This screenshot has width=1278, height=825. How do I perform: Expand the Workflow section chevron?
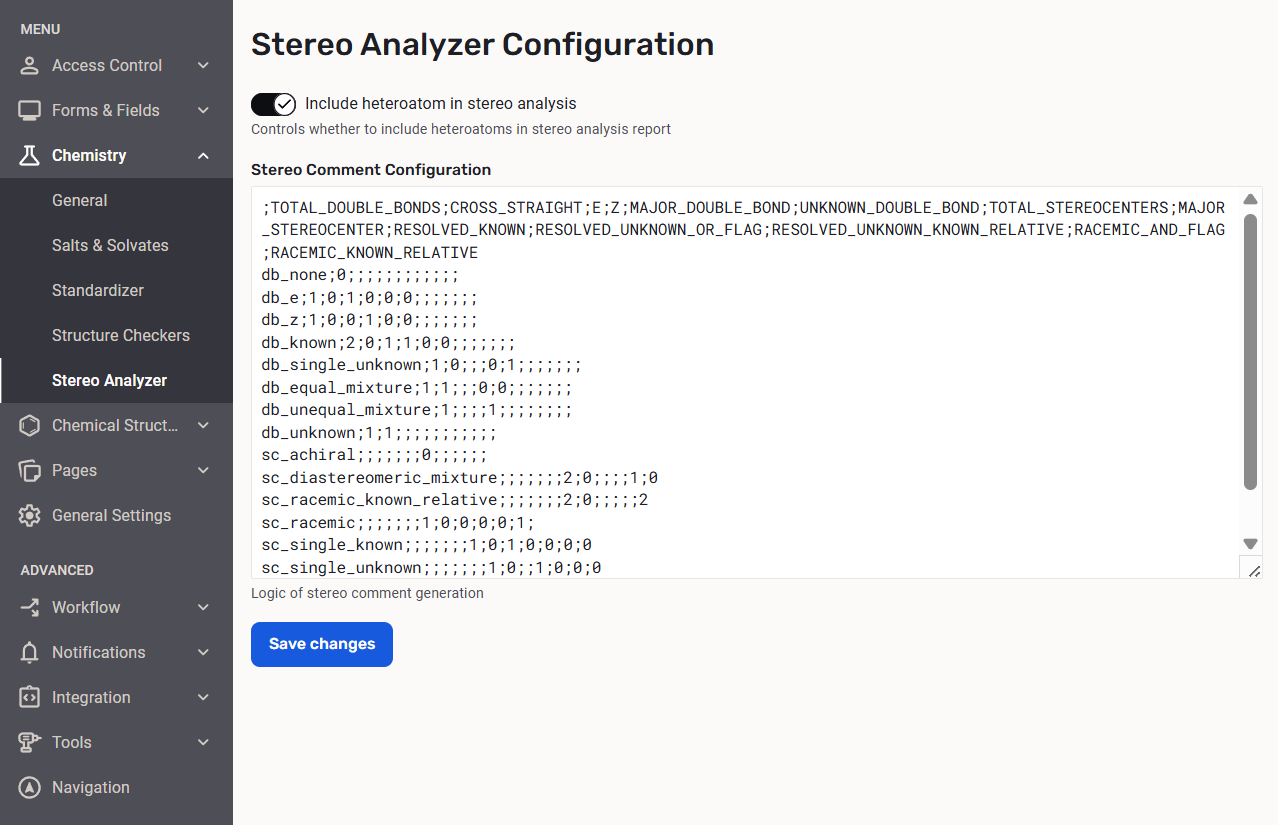point(203,608)
